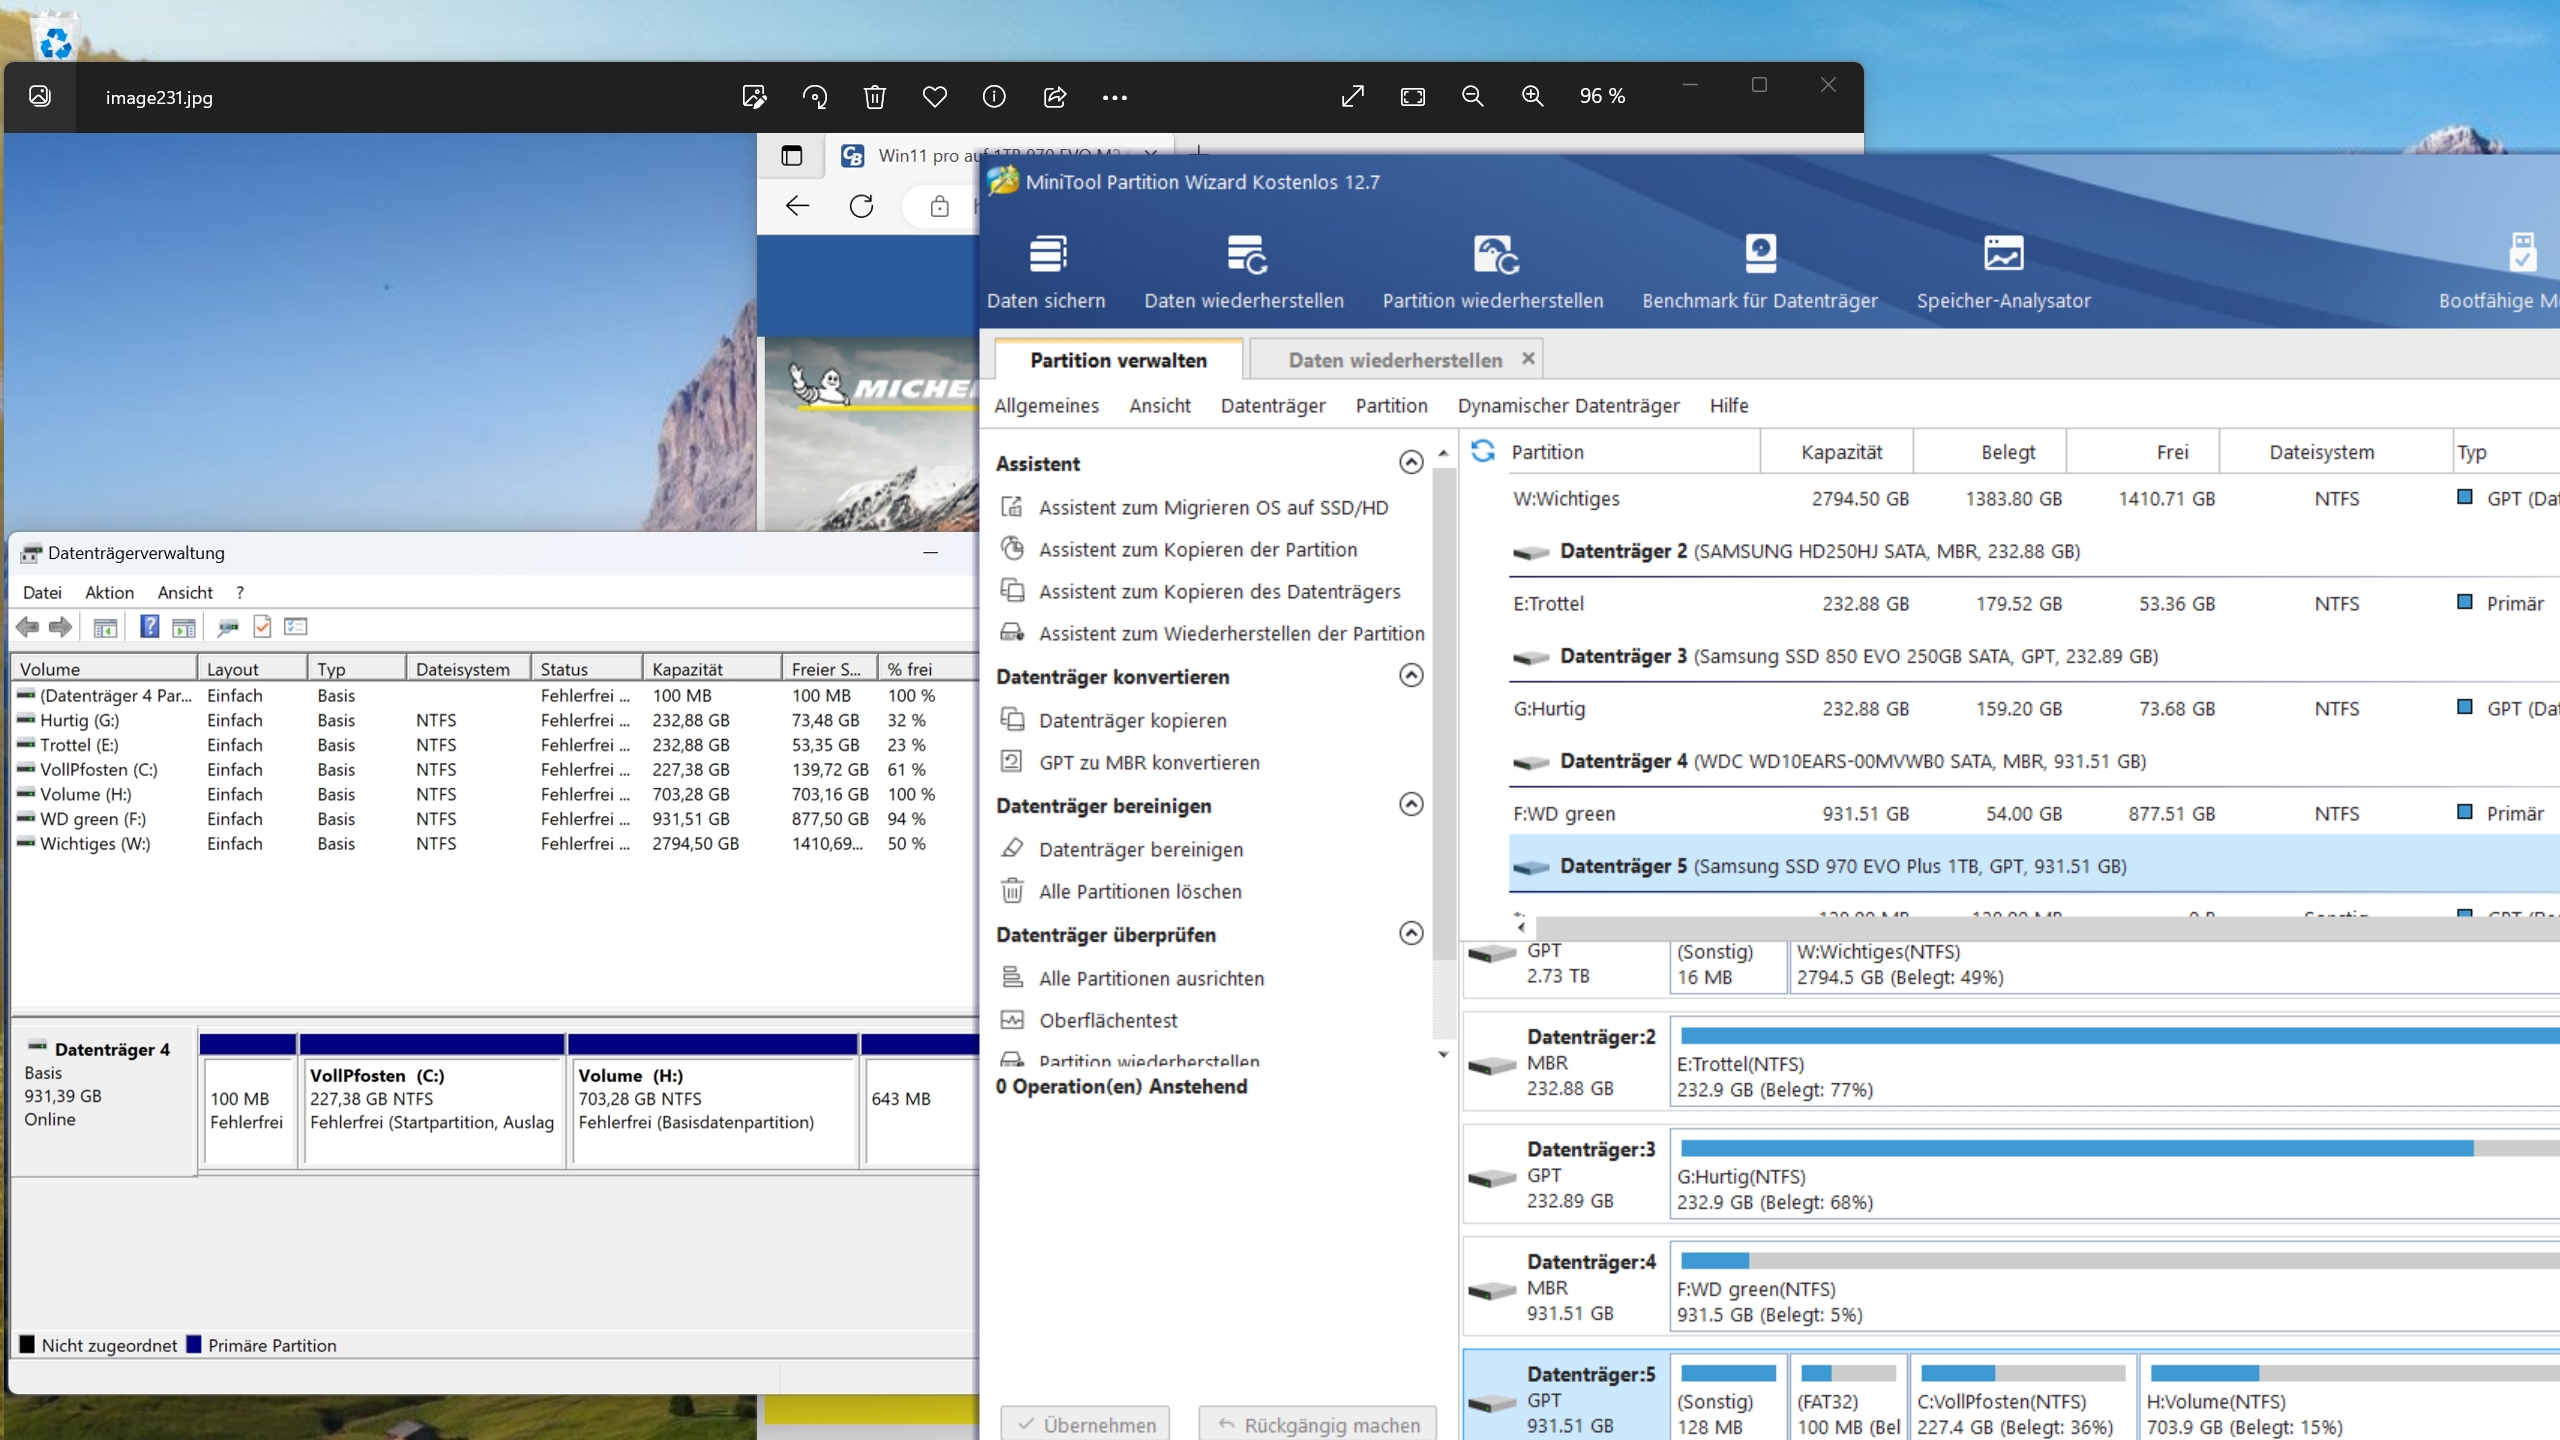Viewport: 2560px width, 1440px height.
Task: Open Hilfe menu in MiniTool
Action: pyautogui.click(x=1729, y=405)
